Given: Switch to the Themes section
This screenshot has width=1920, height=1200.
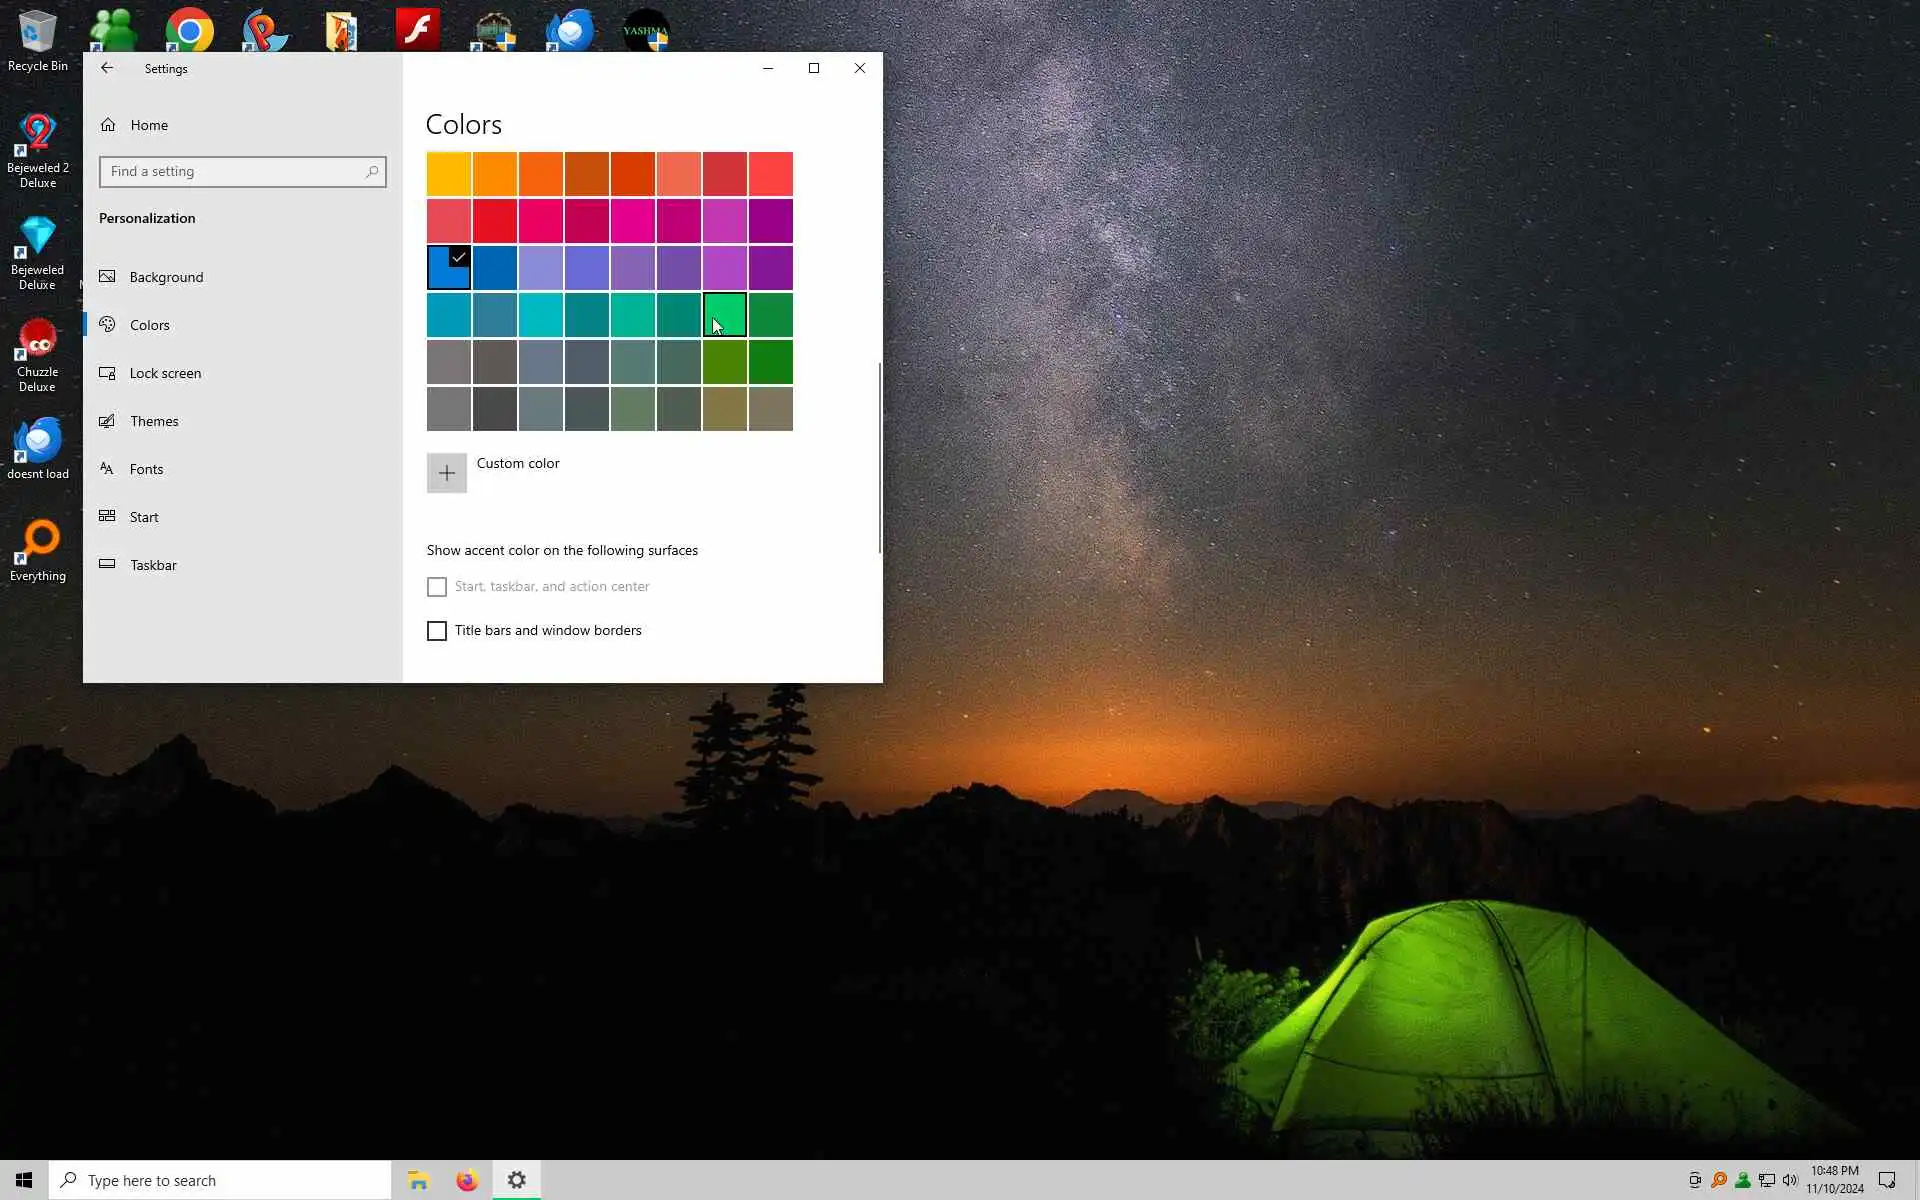Looking at the screenshot, I should coord(154,421).
